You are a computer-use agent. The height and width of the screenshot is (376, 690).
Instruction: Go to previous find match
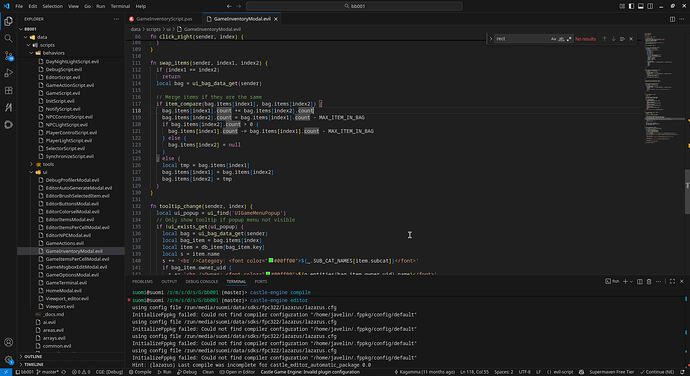pos(604,39)
